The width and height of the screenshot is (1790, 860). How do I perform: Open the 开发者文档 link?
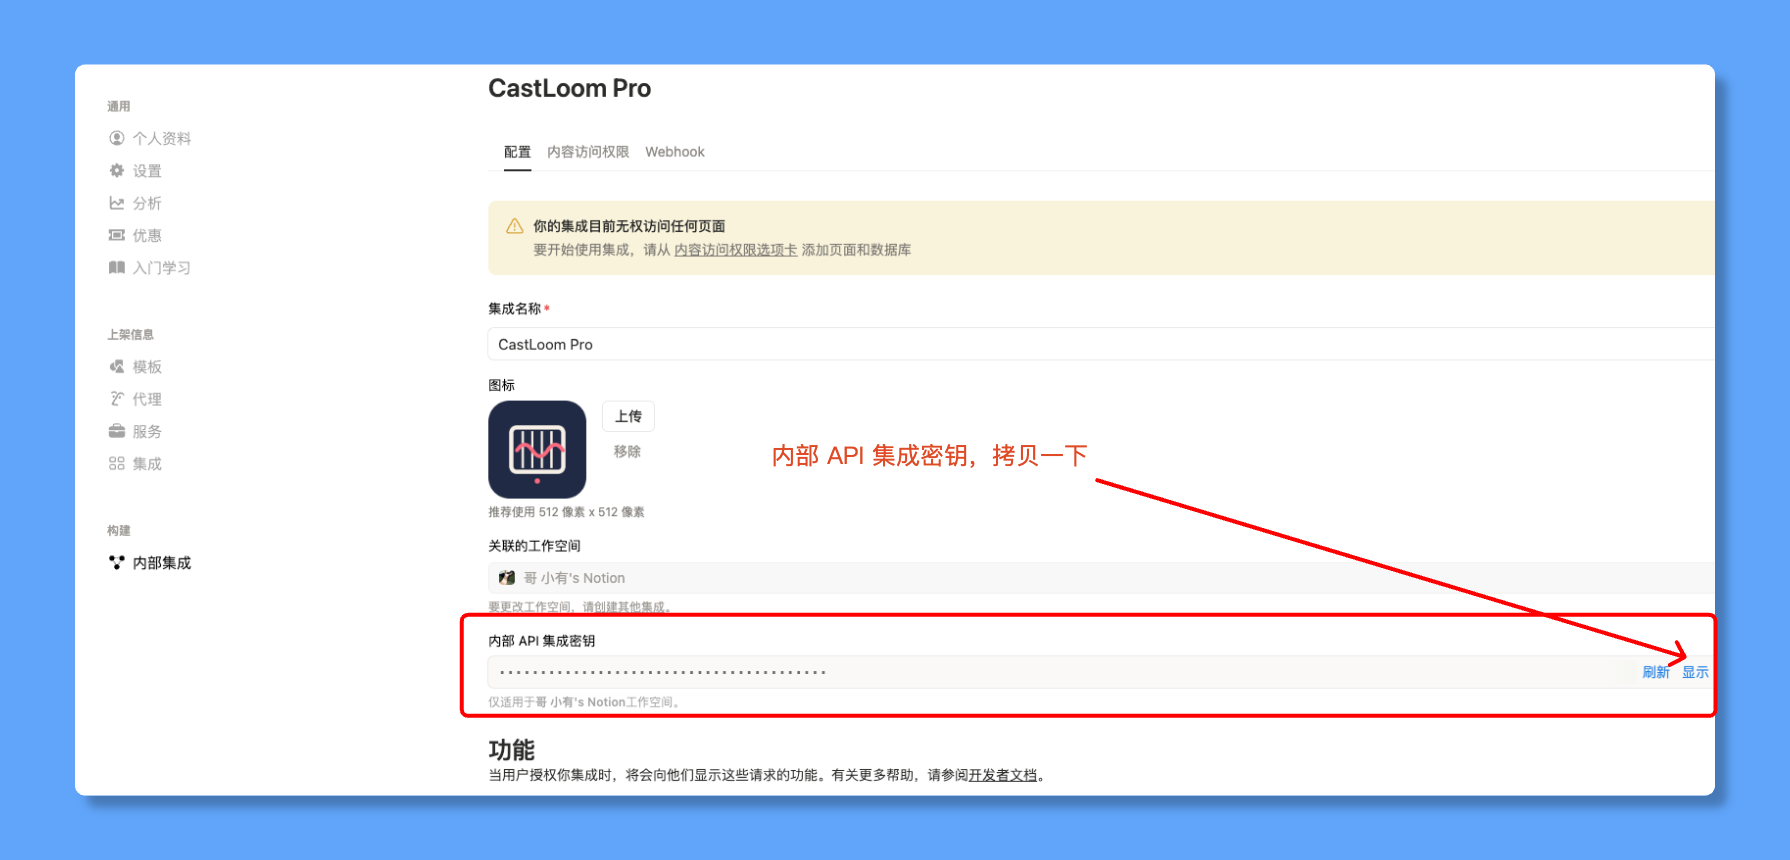(x=1003, y=775)
